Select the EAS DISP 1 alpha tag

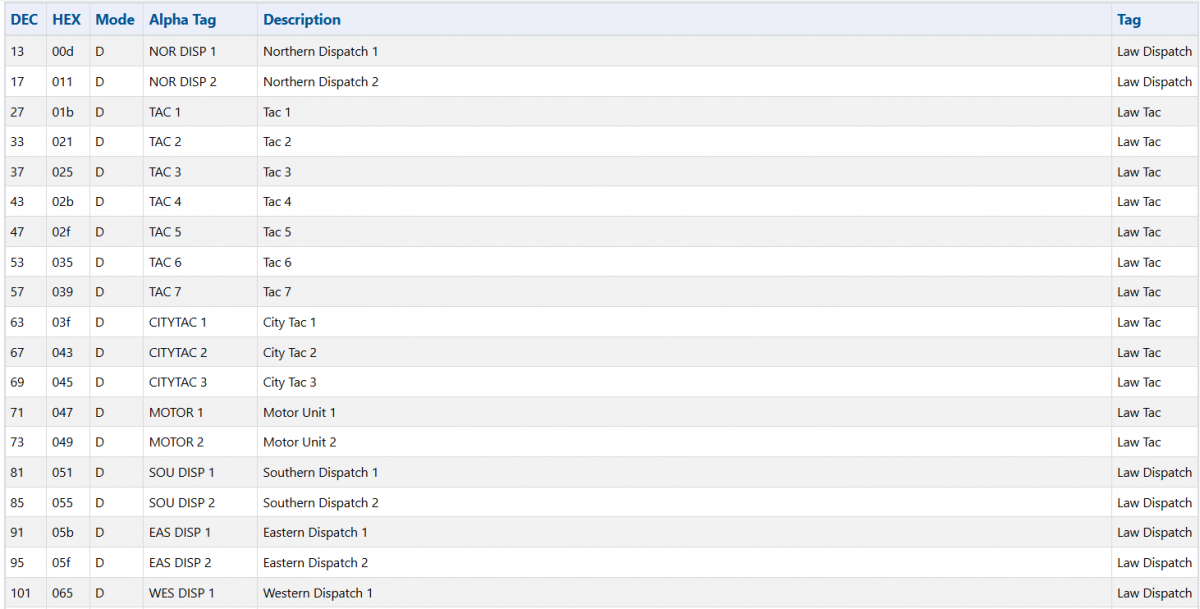click(x=180, y=532)
